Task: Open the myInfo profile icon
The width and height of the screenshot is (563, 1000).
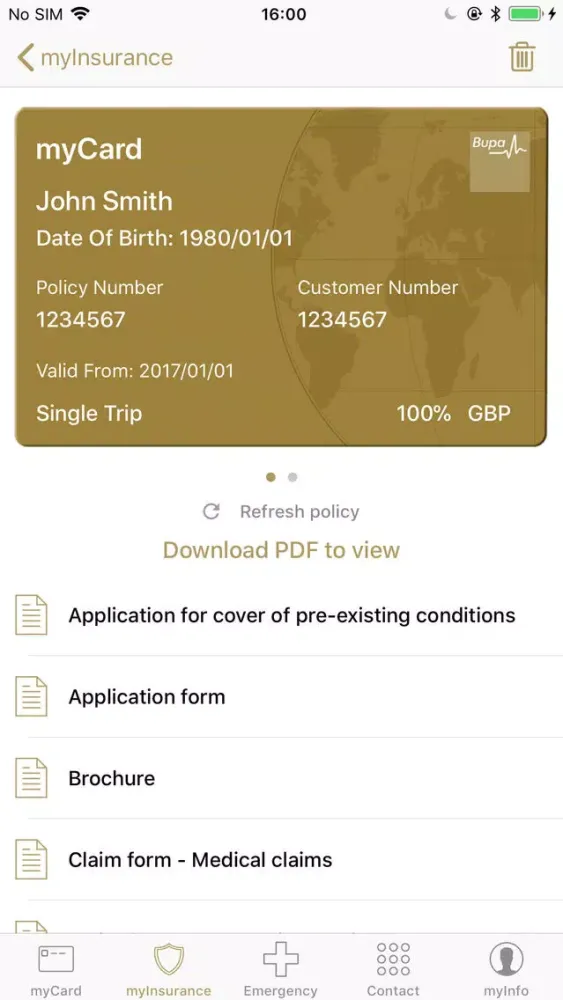Action: point(506,959)
